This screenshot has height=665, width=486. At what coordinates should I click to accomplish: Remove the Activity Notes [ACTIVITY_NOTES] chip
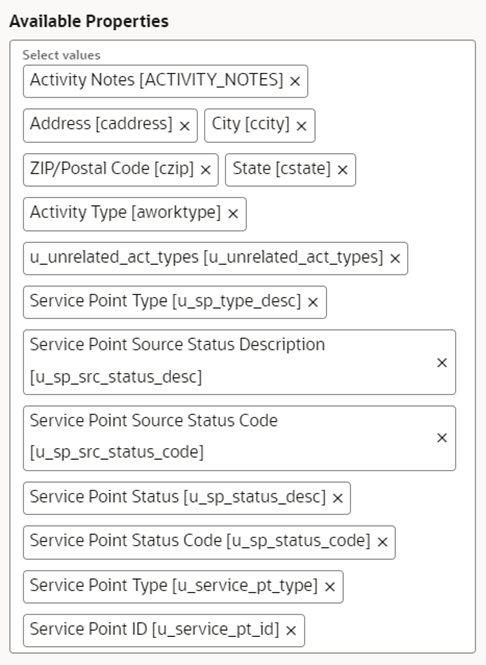(295, 81)
